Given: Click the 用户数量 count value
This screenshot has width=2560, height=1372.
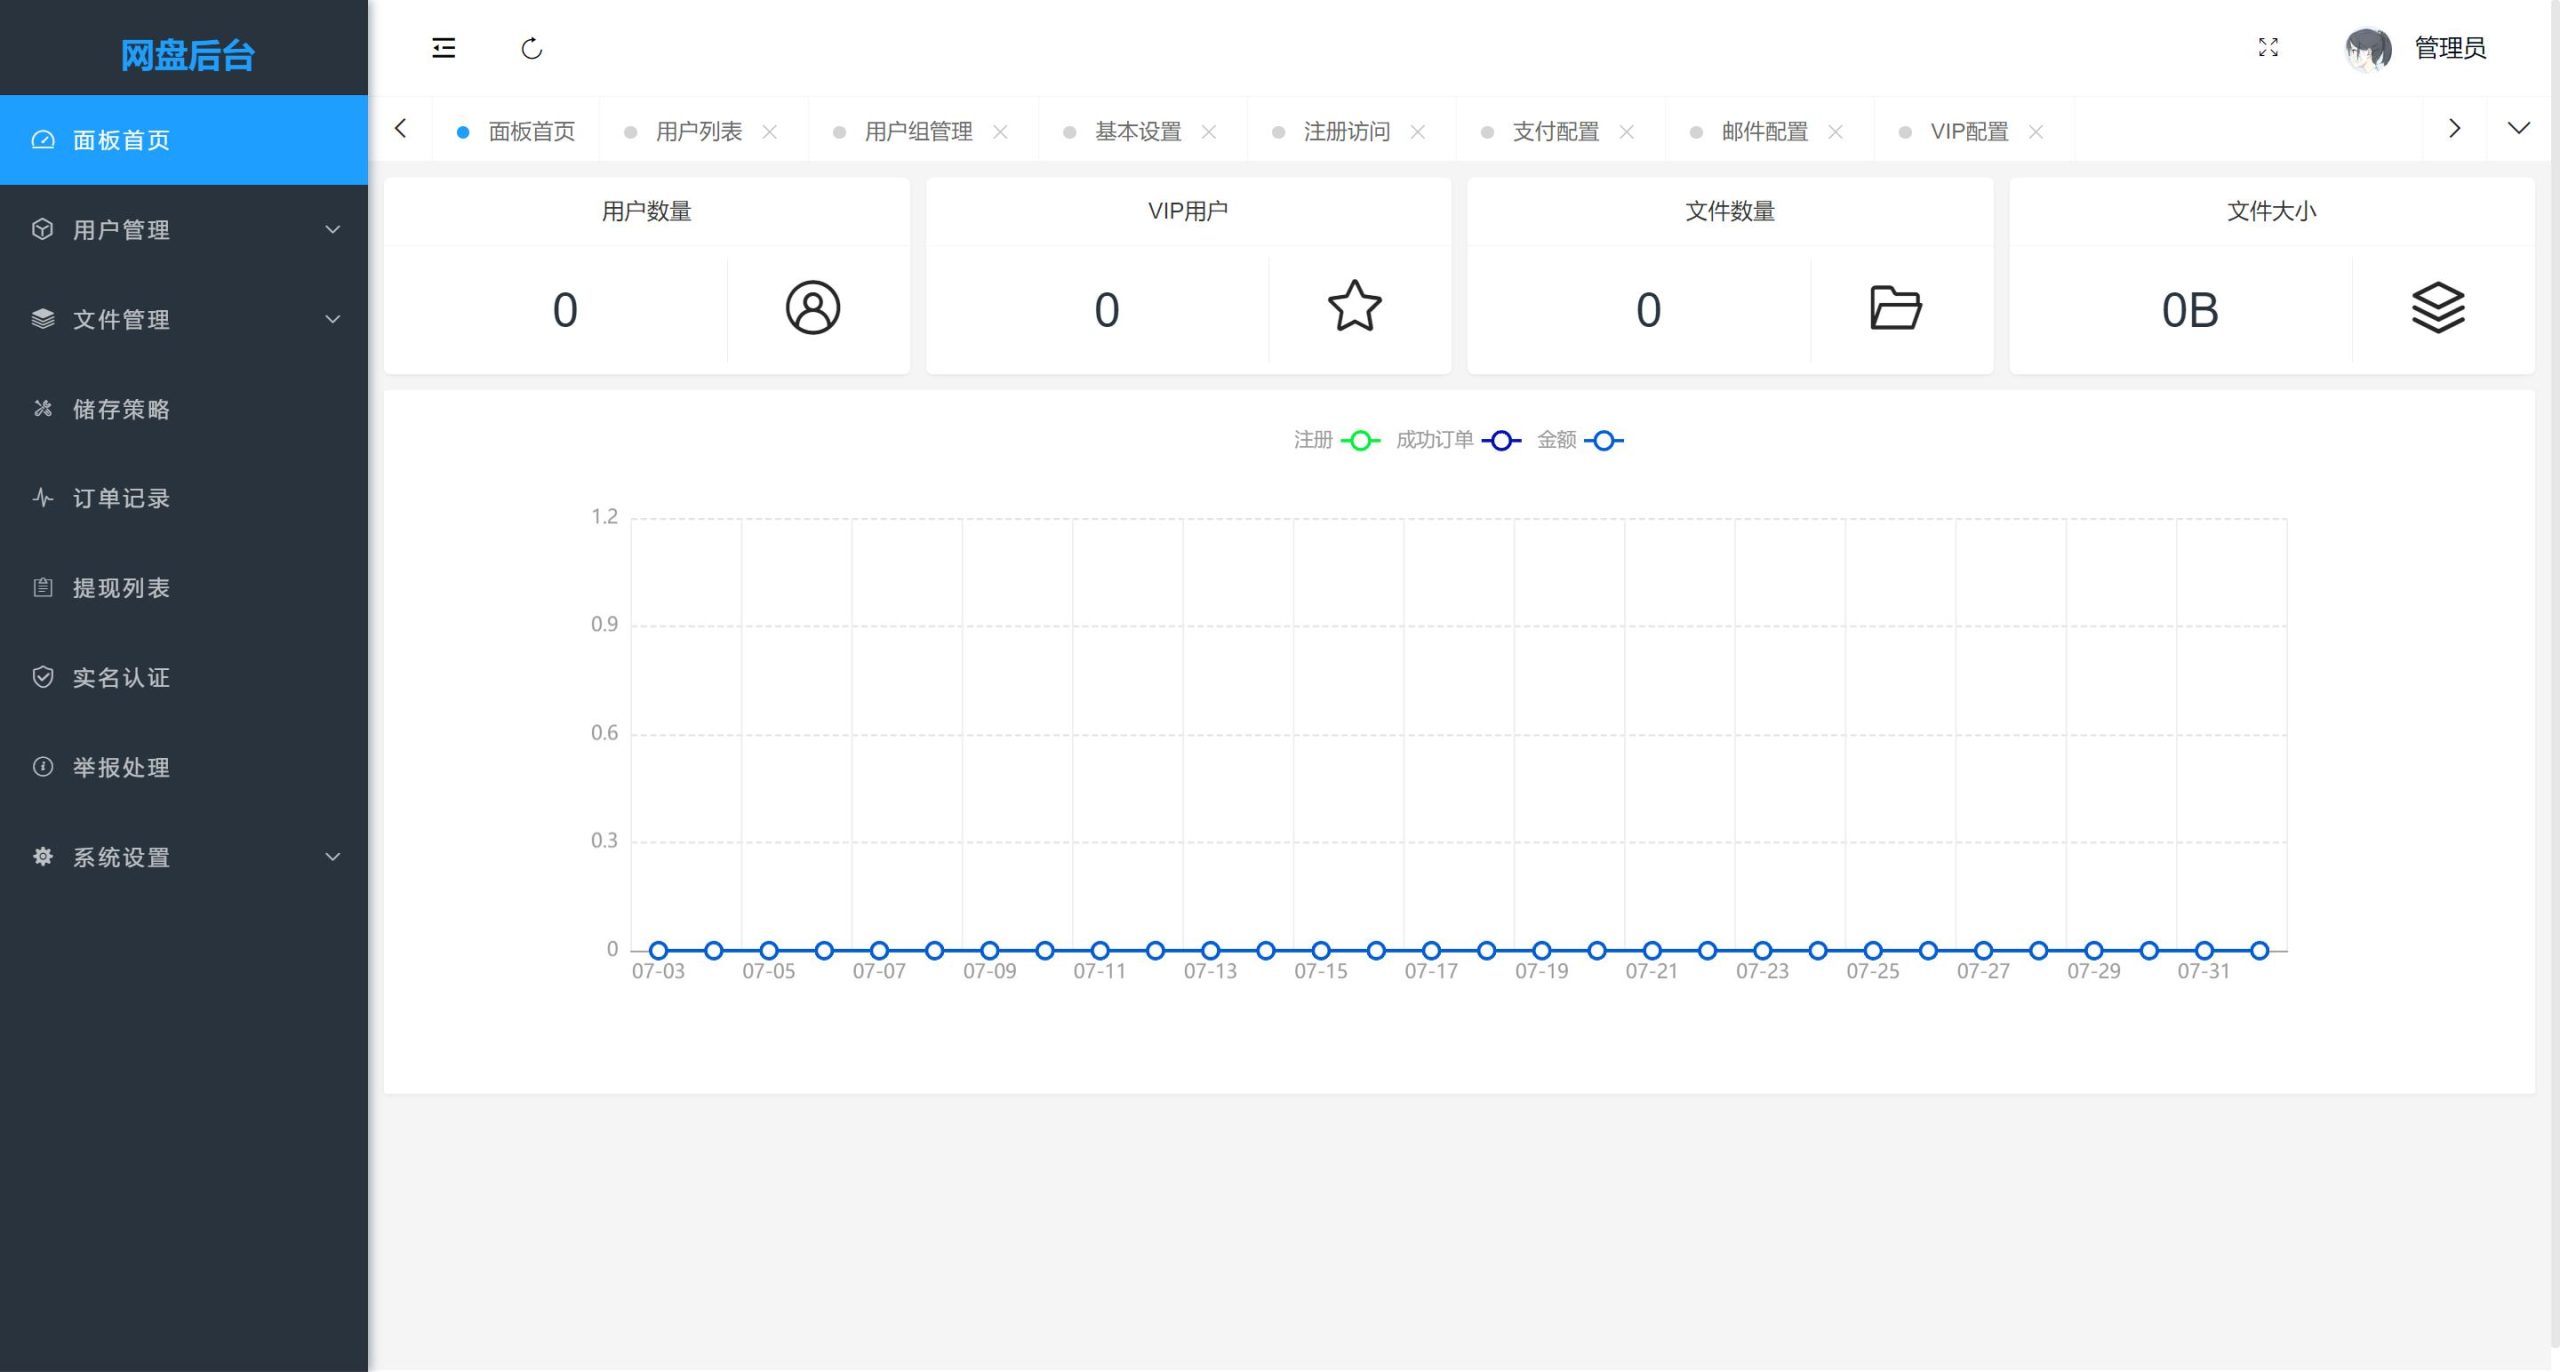Looking at the screenshot, I should click(x=565, y=310).
